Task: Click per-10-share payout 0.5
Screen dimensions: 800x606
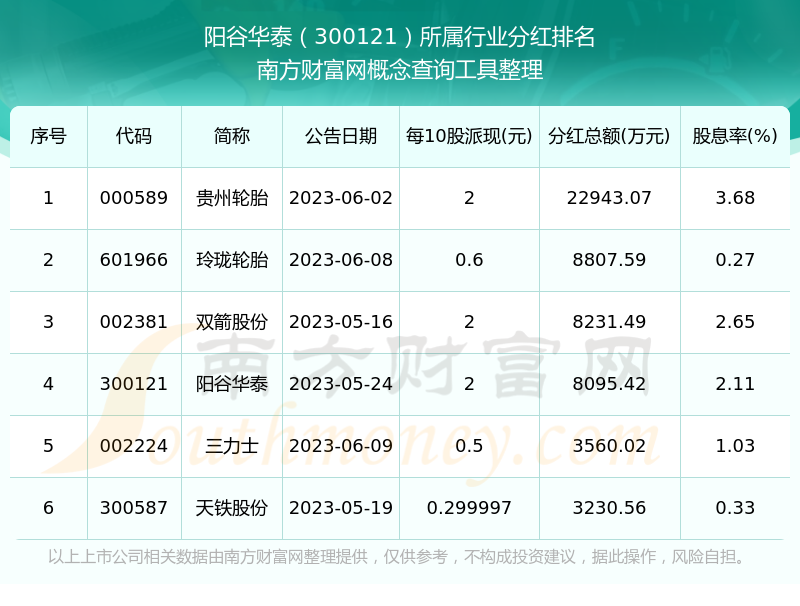Action: point(469,446)
